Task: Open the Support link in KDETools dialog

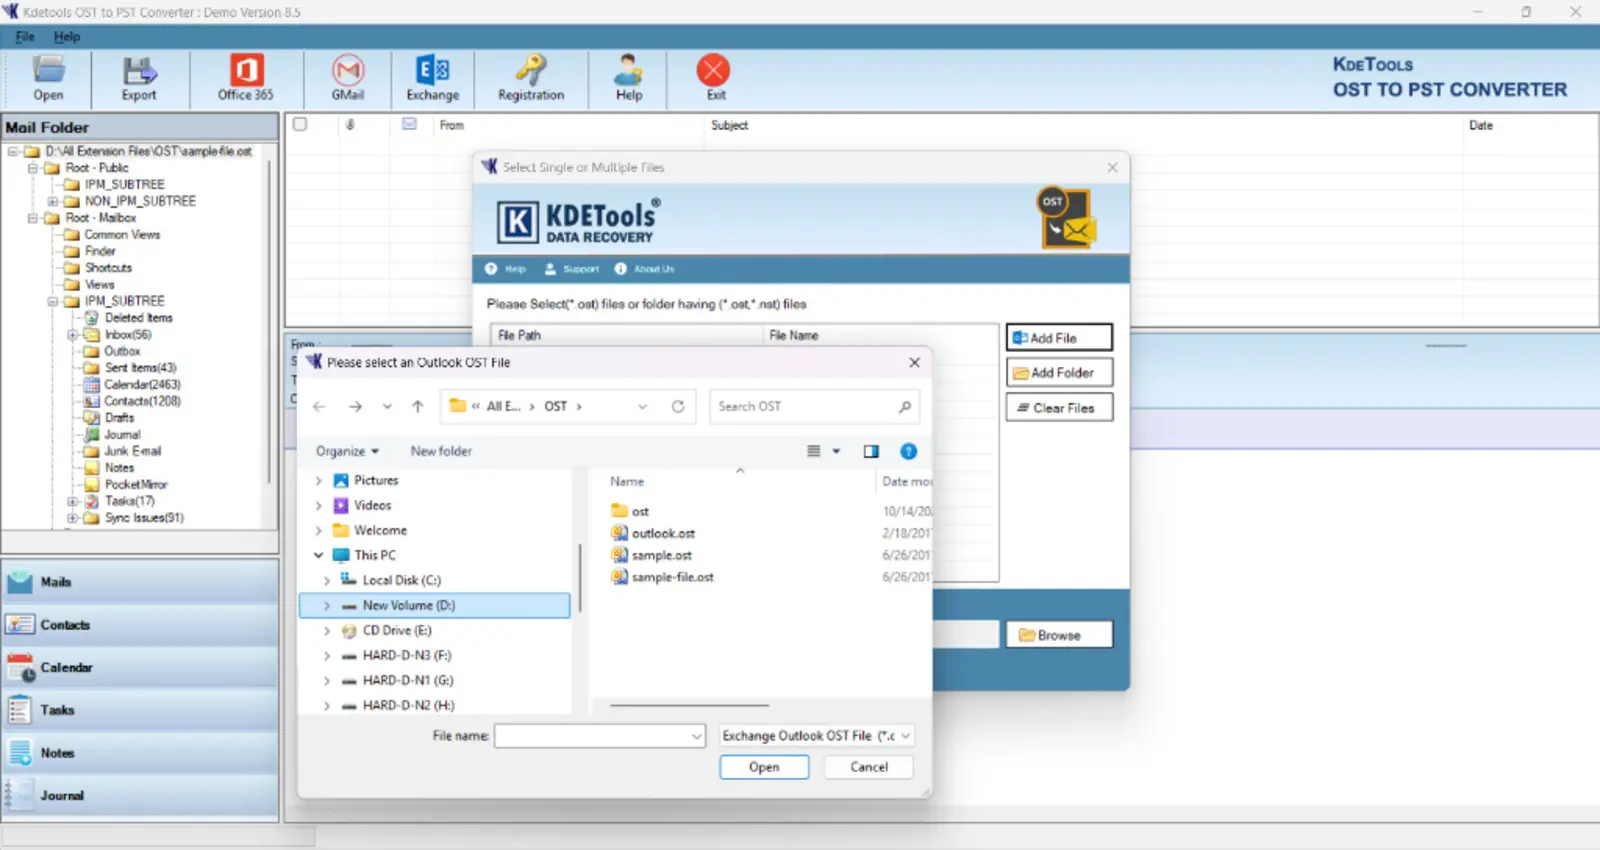Action: click(x=572, y=269)
